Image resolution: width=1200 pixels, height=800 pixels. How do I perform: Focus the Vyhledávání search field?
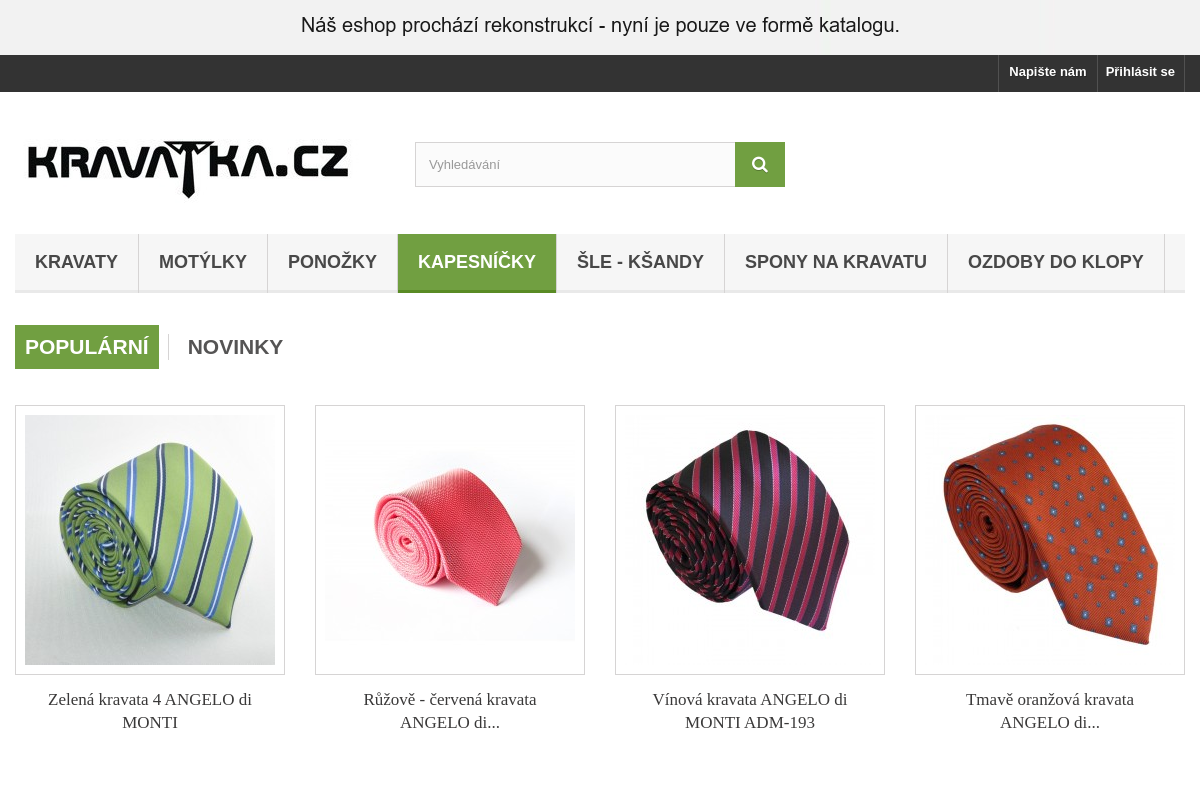coord(575,164)
